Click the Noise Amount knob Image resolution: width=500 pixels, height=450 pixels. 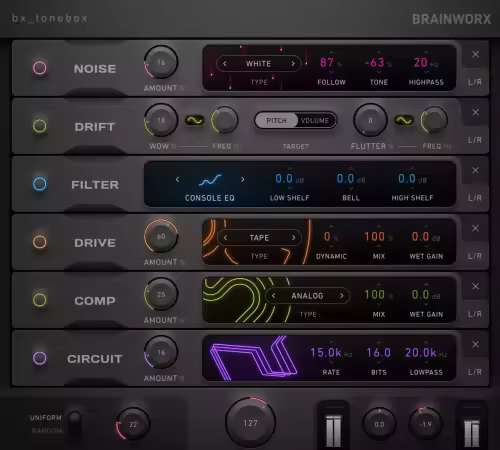pyautogui.click(x=161, y=62)
